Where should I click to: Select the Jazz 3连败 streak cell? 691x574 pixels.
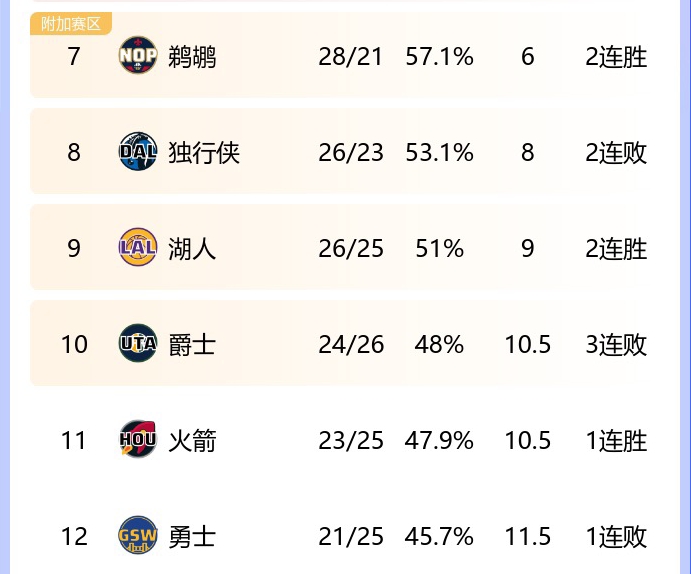click(x=616, y=345)
